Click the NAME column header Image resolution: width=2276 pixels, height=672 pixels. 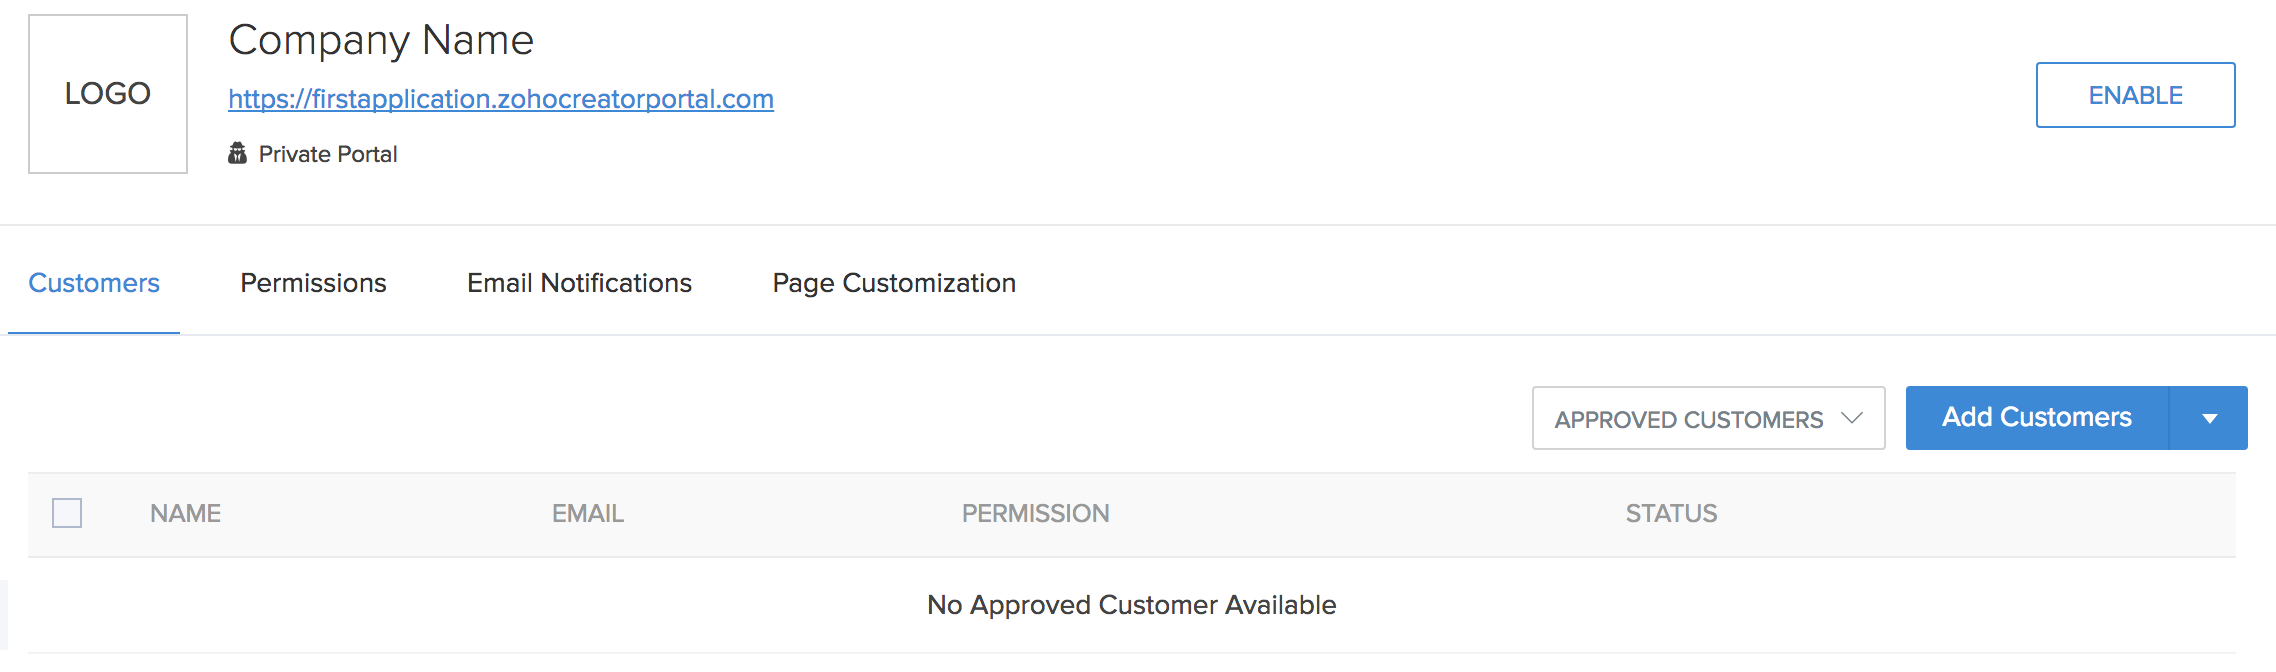click(186, 513)
